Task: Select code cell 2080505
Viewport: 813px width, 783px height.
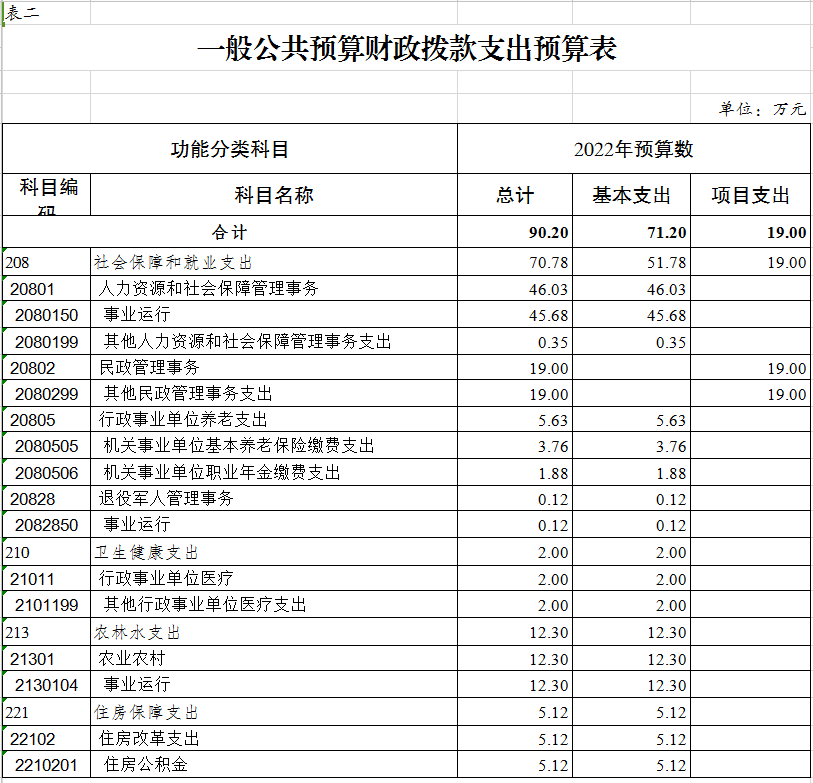Action: point(46,446)
